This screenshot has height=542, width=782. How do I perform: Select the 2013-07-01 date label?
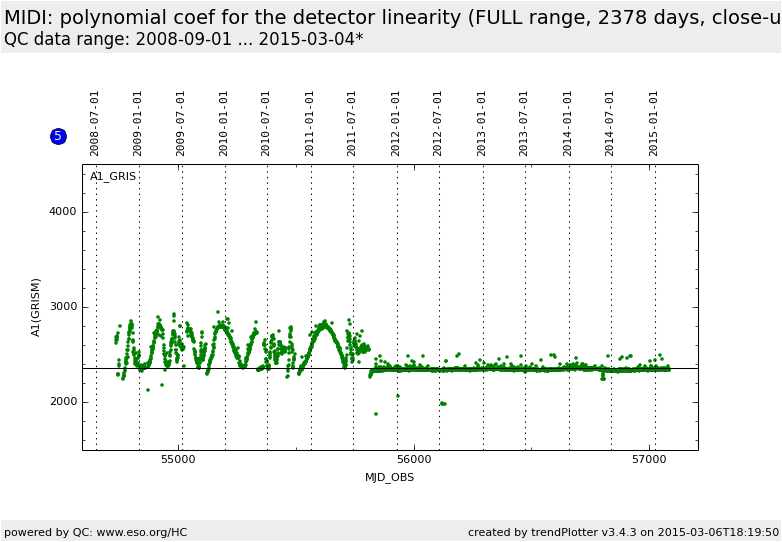(524, 123)
